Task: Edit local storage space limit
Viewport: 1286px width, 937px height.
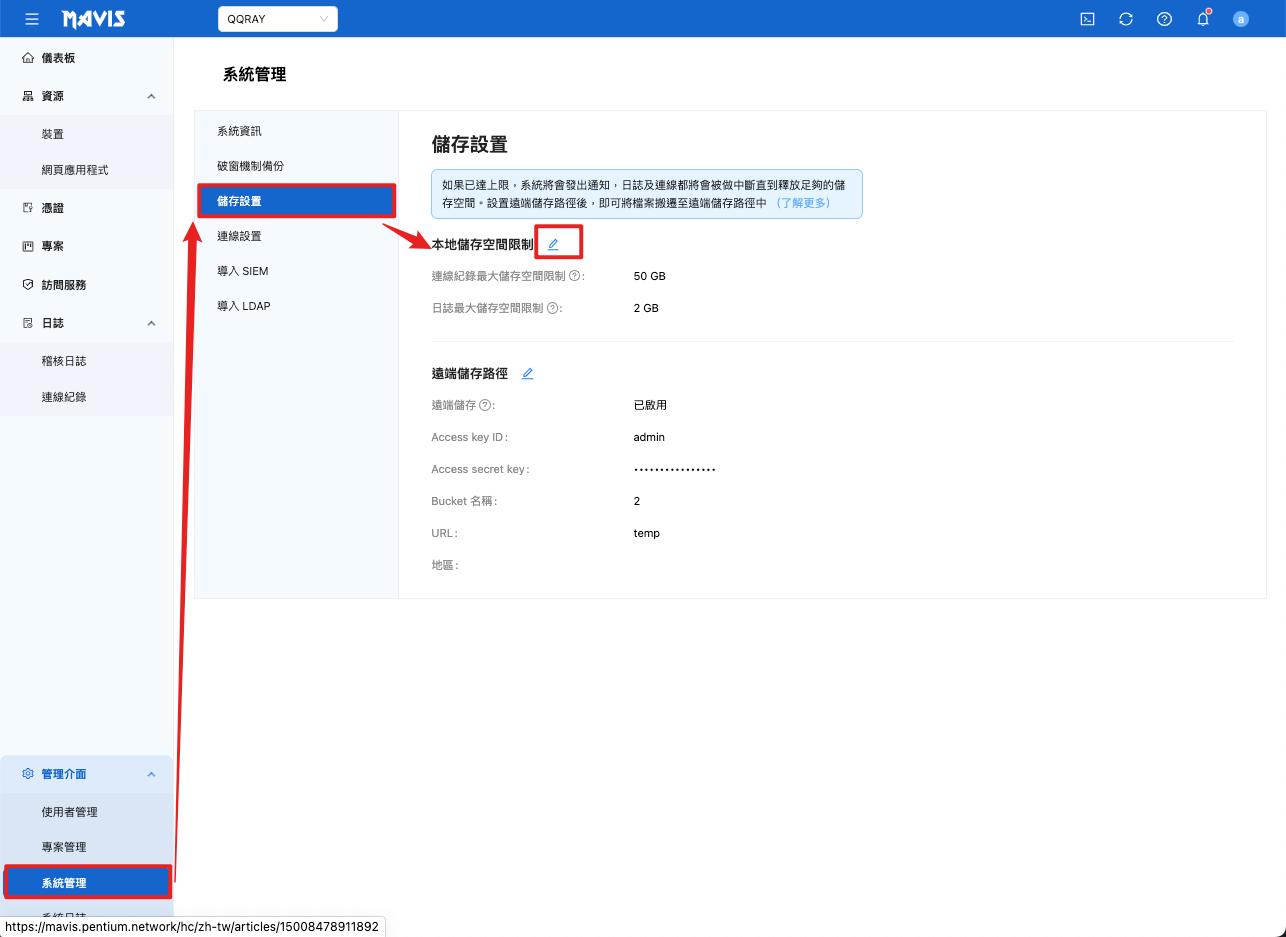Action: (x=553, y=244)
